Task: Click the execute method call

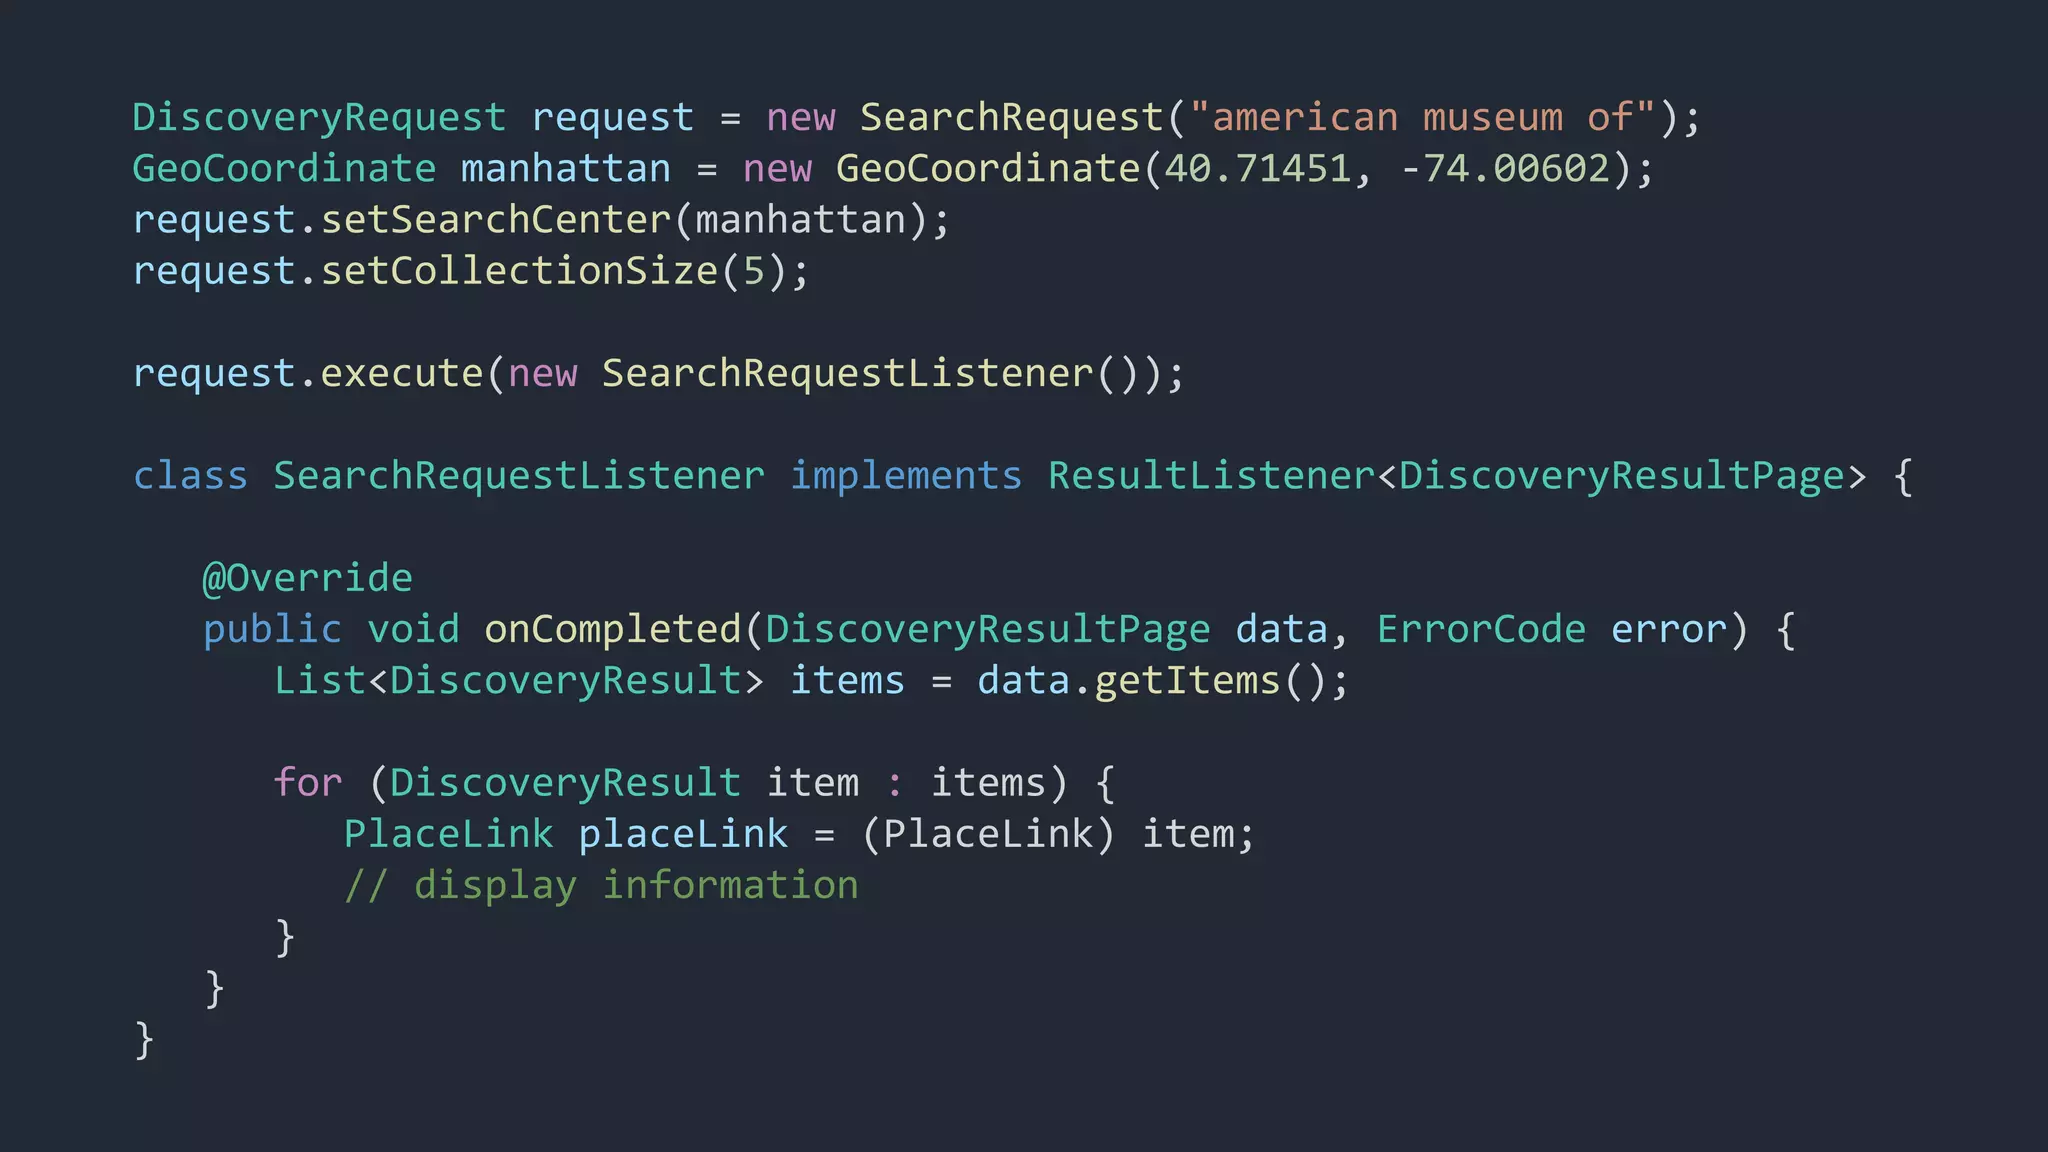Action: [401, 374]
